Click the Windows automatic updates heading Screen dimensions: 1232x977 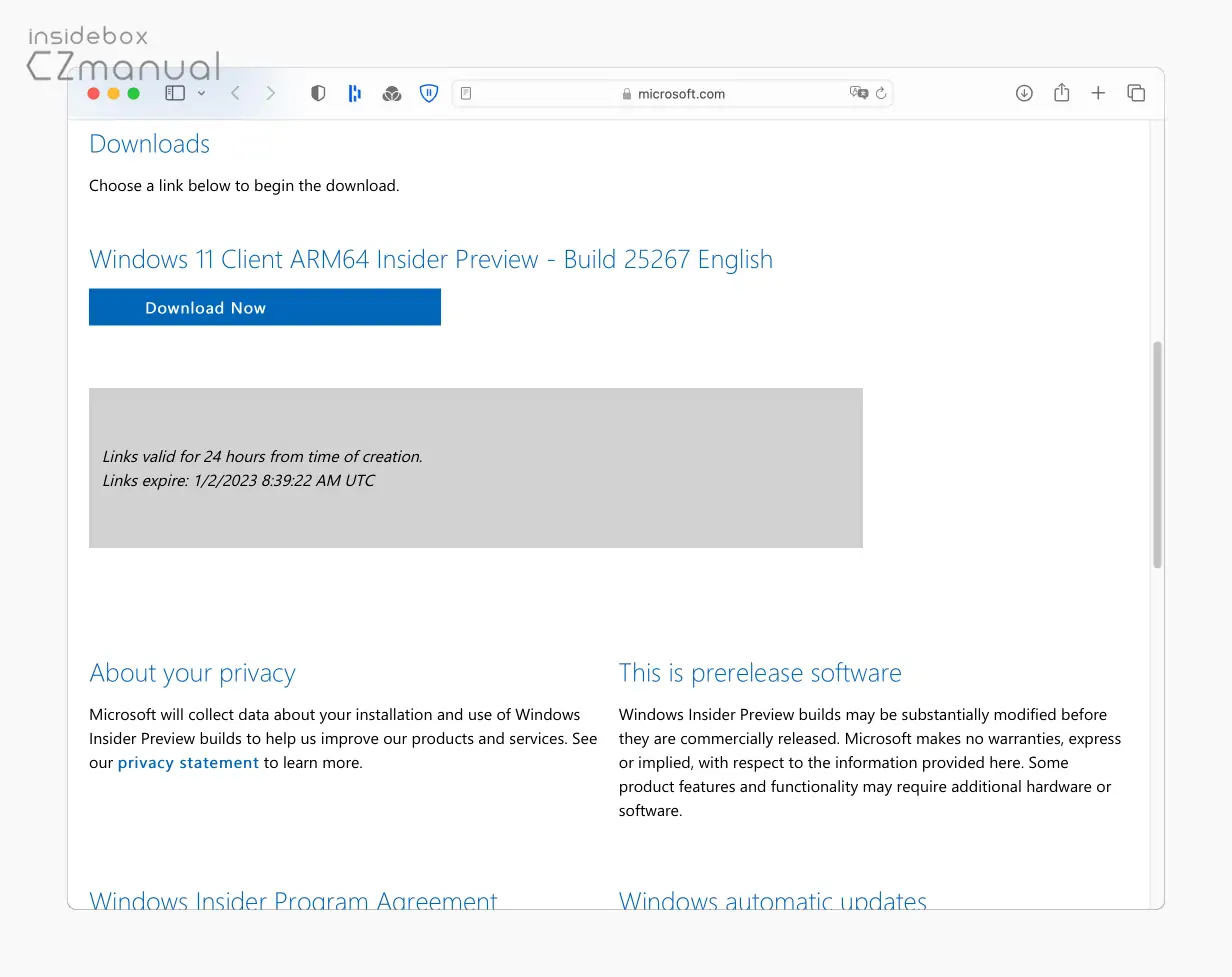773,899
